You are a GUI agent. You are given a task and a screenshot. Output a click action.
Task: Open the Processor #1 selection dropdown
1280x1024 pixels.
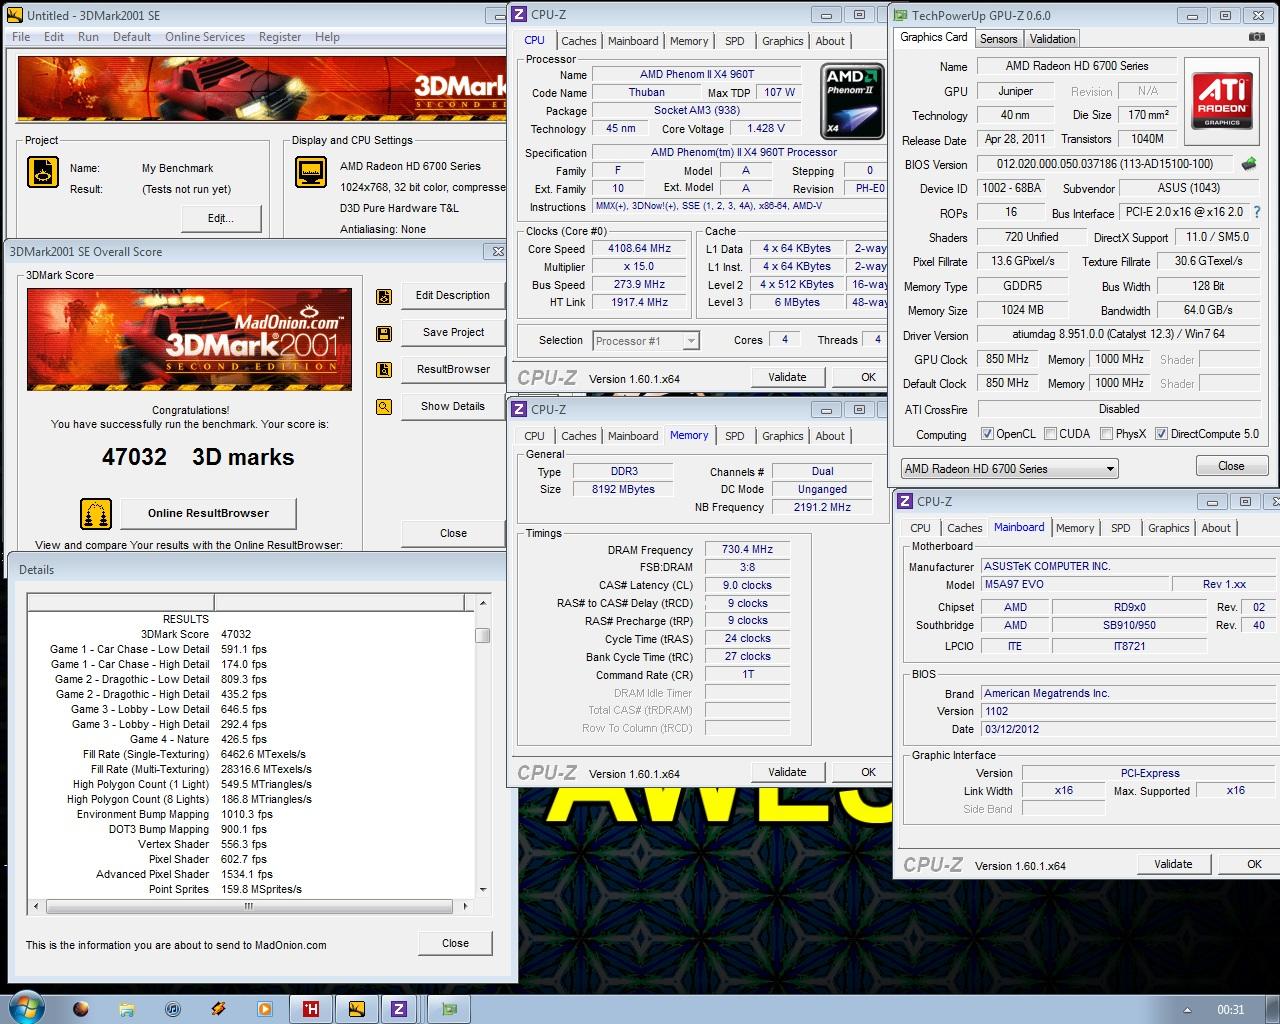646,340
